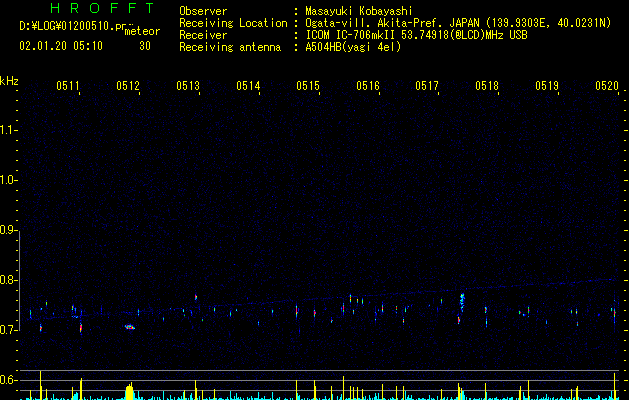Click the 0.7 frequency axis label
Screen dimensions: 629x400
(8, 330)
